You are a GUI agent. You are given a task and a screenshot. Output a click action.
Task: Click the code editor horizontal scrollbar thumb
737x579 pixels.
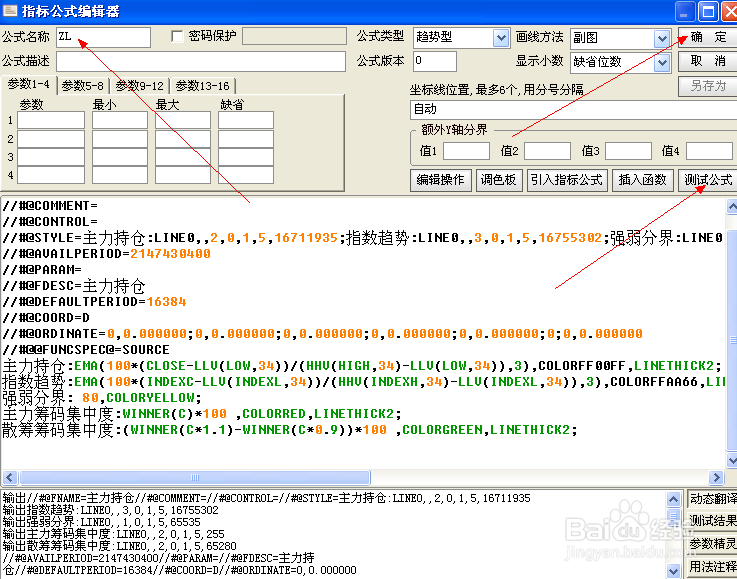(x=195, y=478)
